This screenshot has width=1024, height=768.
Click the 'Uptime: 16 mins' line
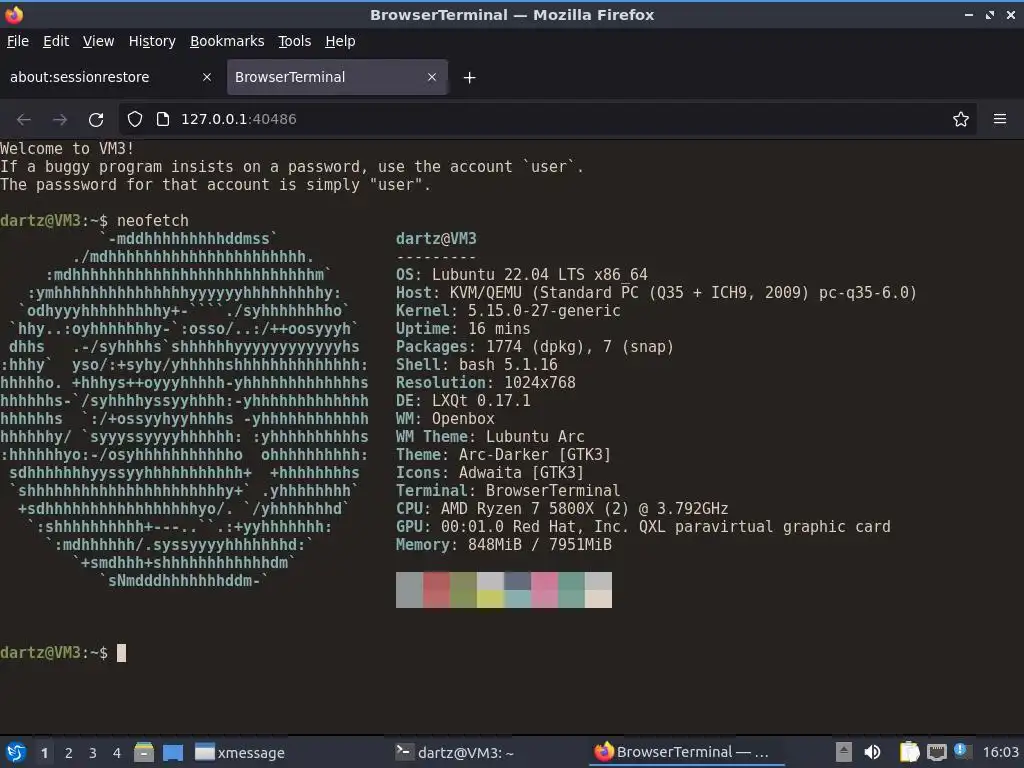(x=463, y=329)
